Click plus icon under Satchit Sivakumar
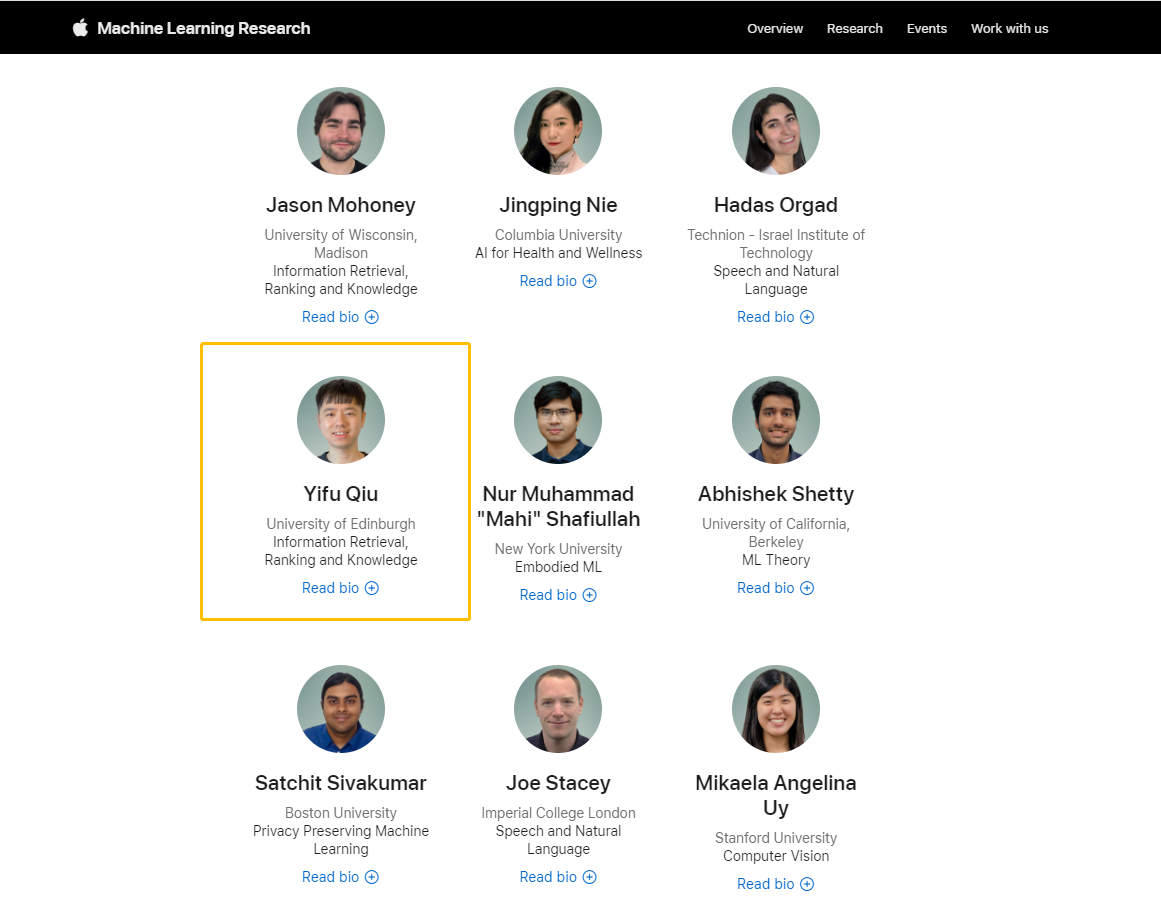This screenshot has width=1161, height=924. pos(372,877)
